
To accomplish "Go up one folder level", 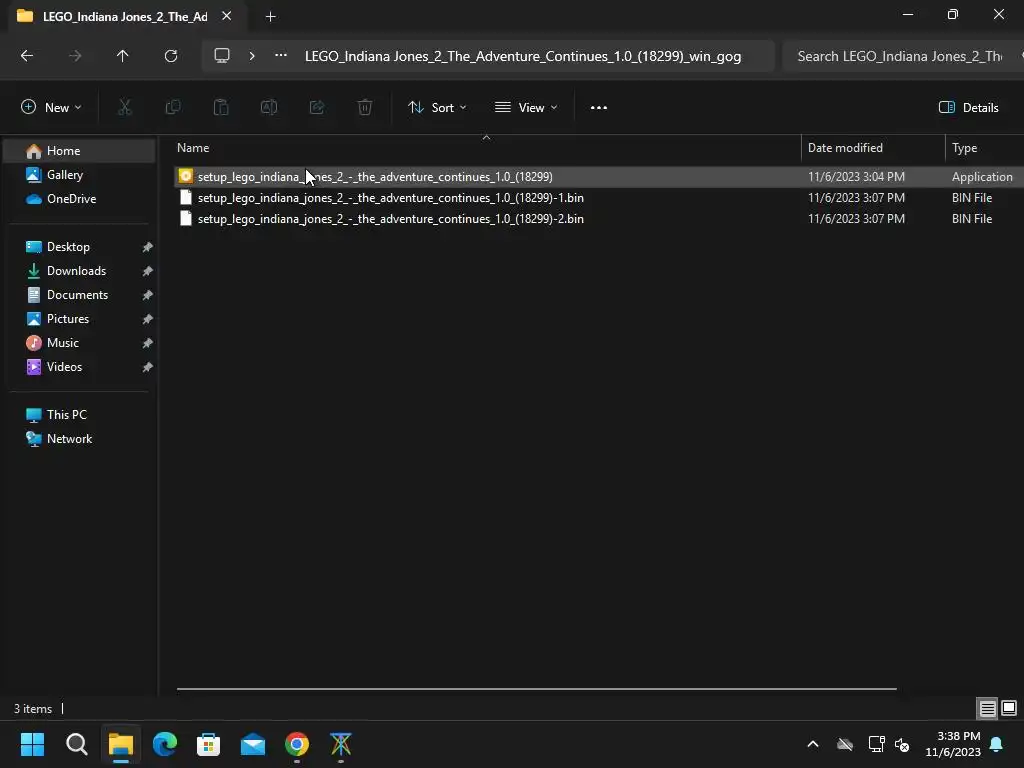I will [122, 56].
